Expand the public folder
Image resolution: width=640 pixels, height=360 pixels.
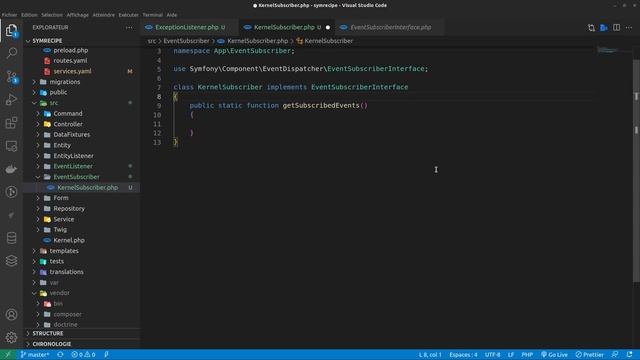82,92
